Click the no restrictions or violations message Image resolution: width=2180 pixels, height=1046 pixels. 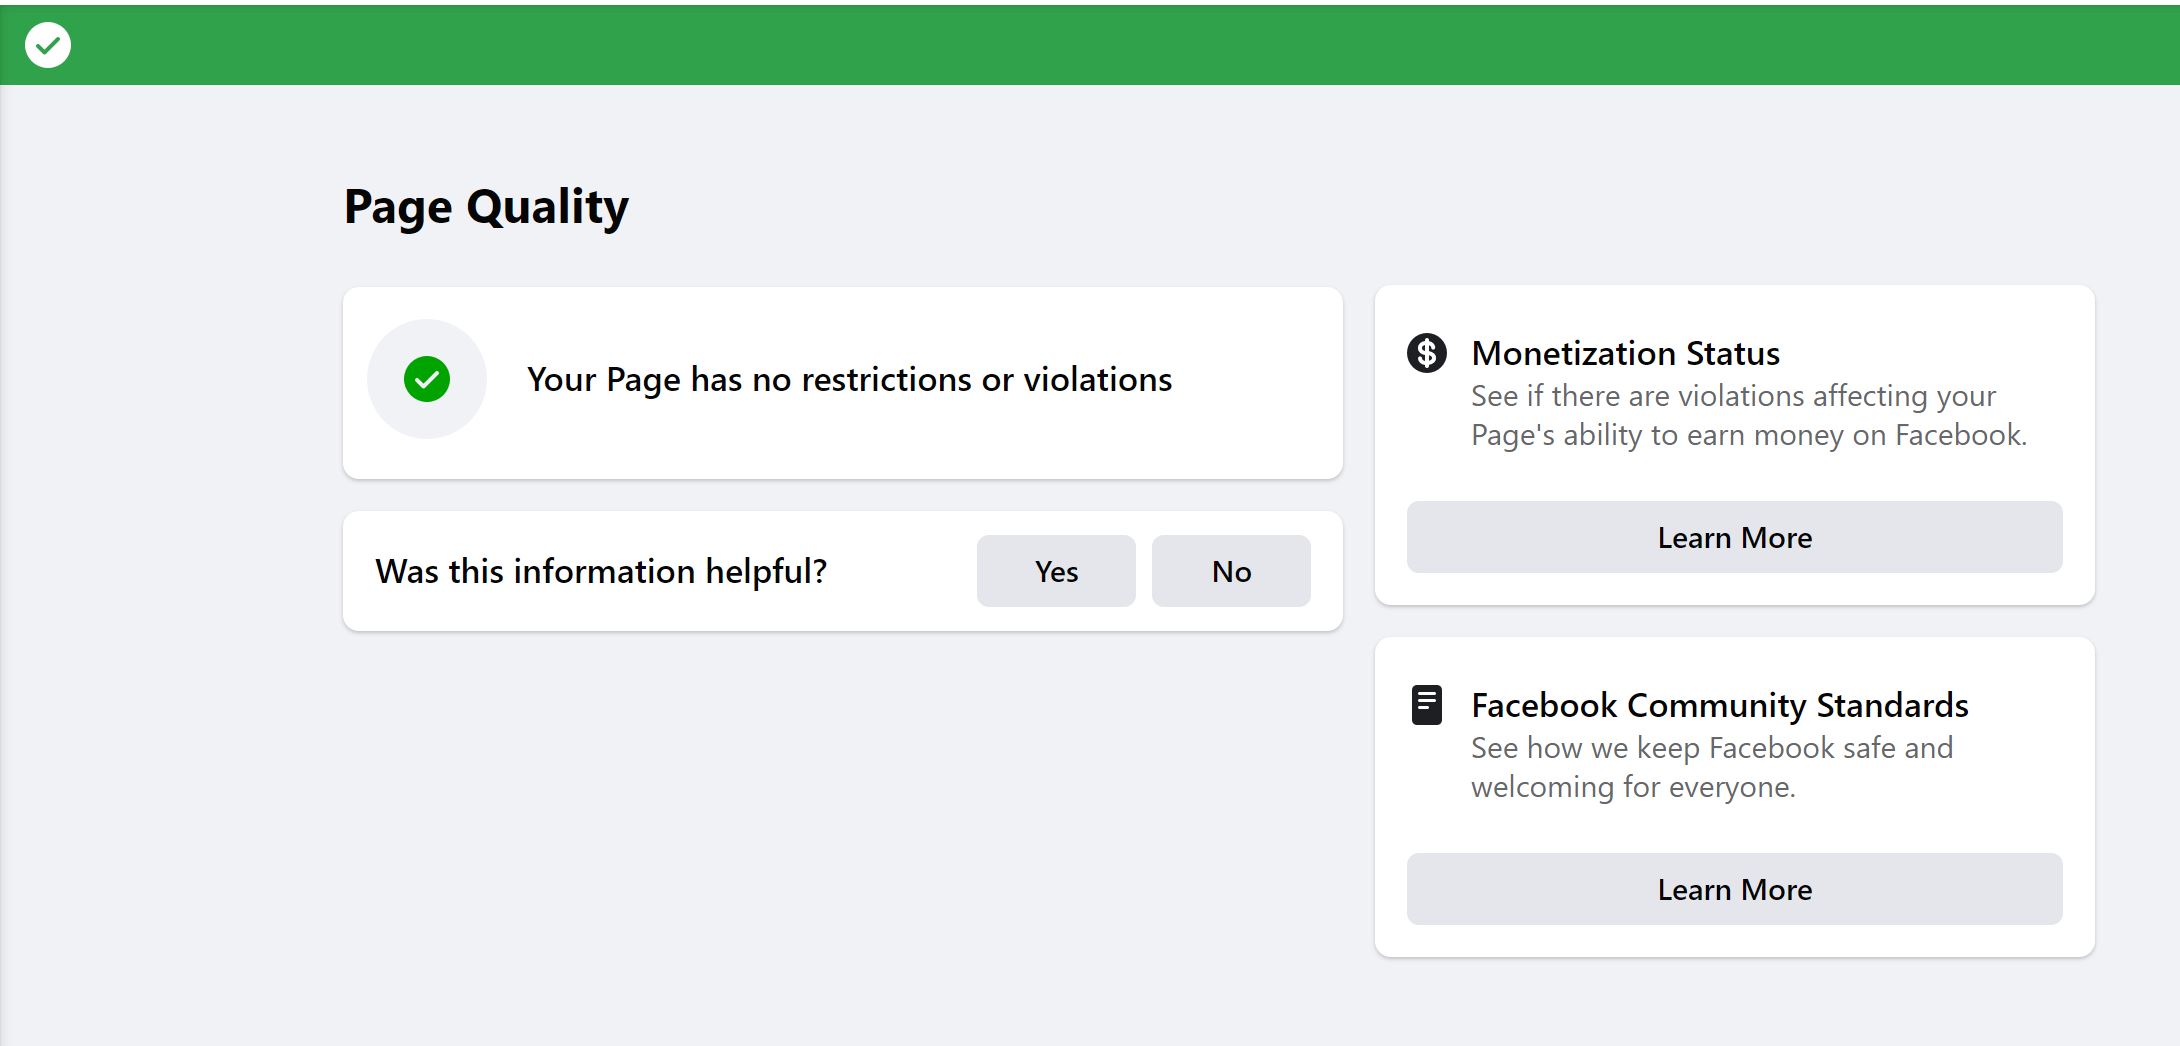click(x=849, y=380)
